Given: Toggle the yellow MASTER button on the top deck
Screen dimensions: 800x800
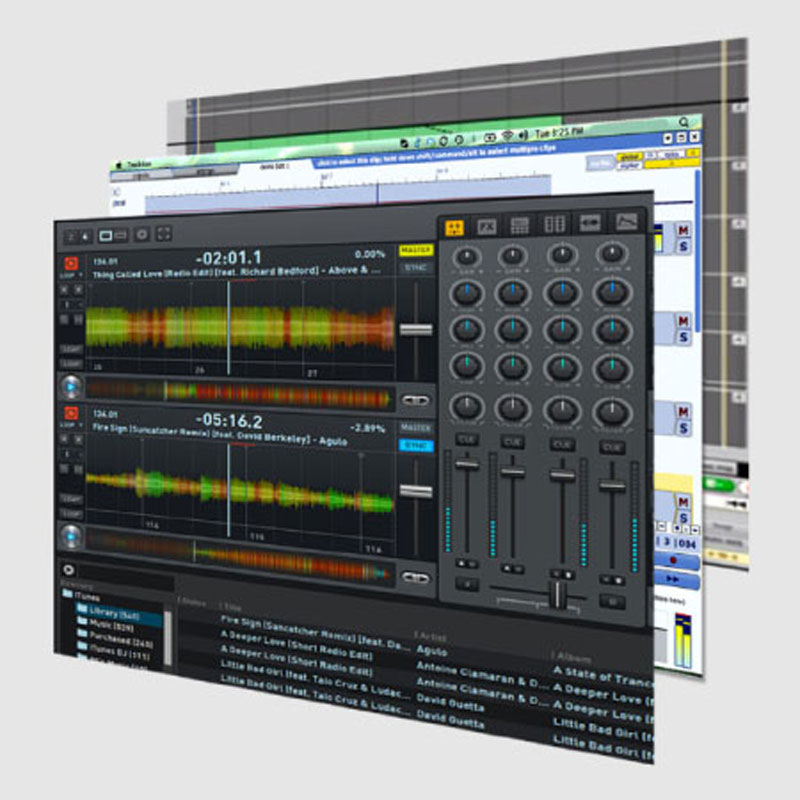Looking at the screenshot, I should tap(415, 250).
